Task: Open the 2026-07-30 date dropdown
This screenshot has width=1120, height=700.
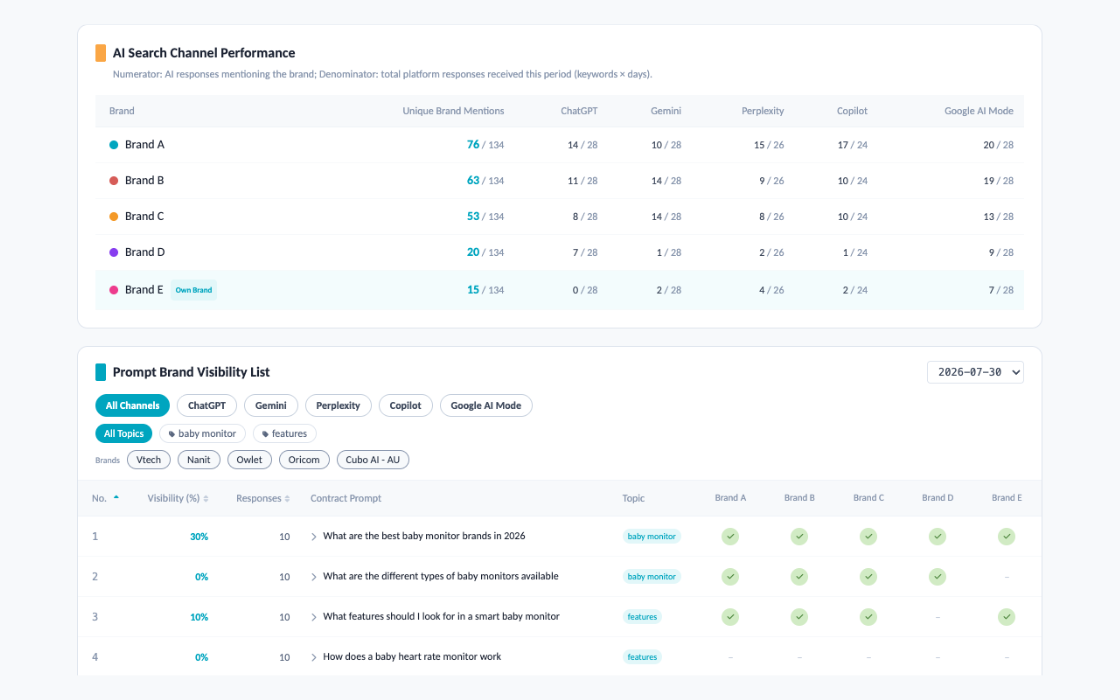Action: (x=975, y=372)
